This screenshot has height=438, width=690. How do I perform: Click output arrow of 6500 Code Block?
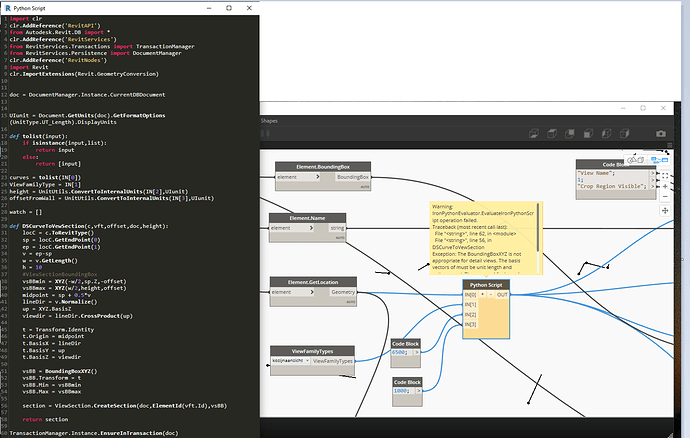click(x=416, y=352)
